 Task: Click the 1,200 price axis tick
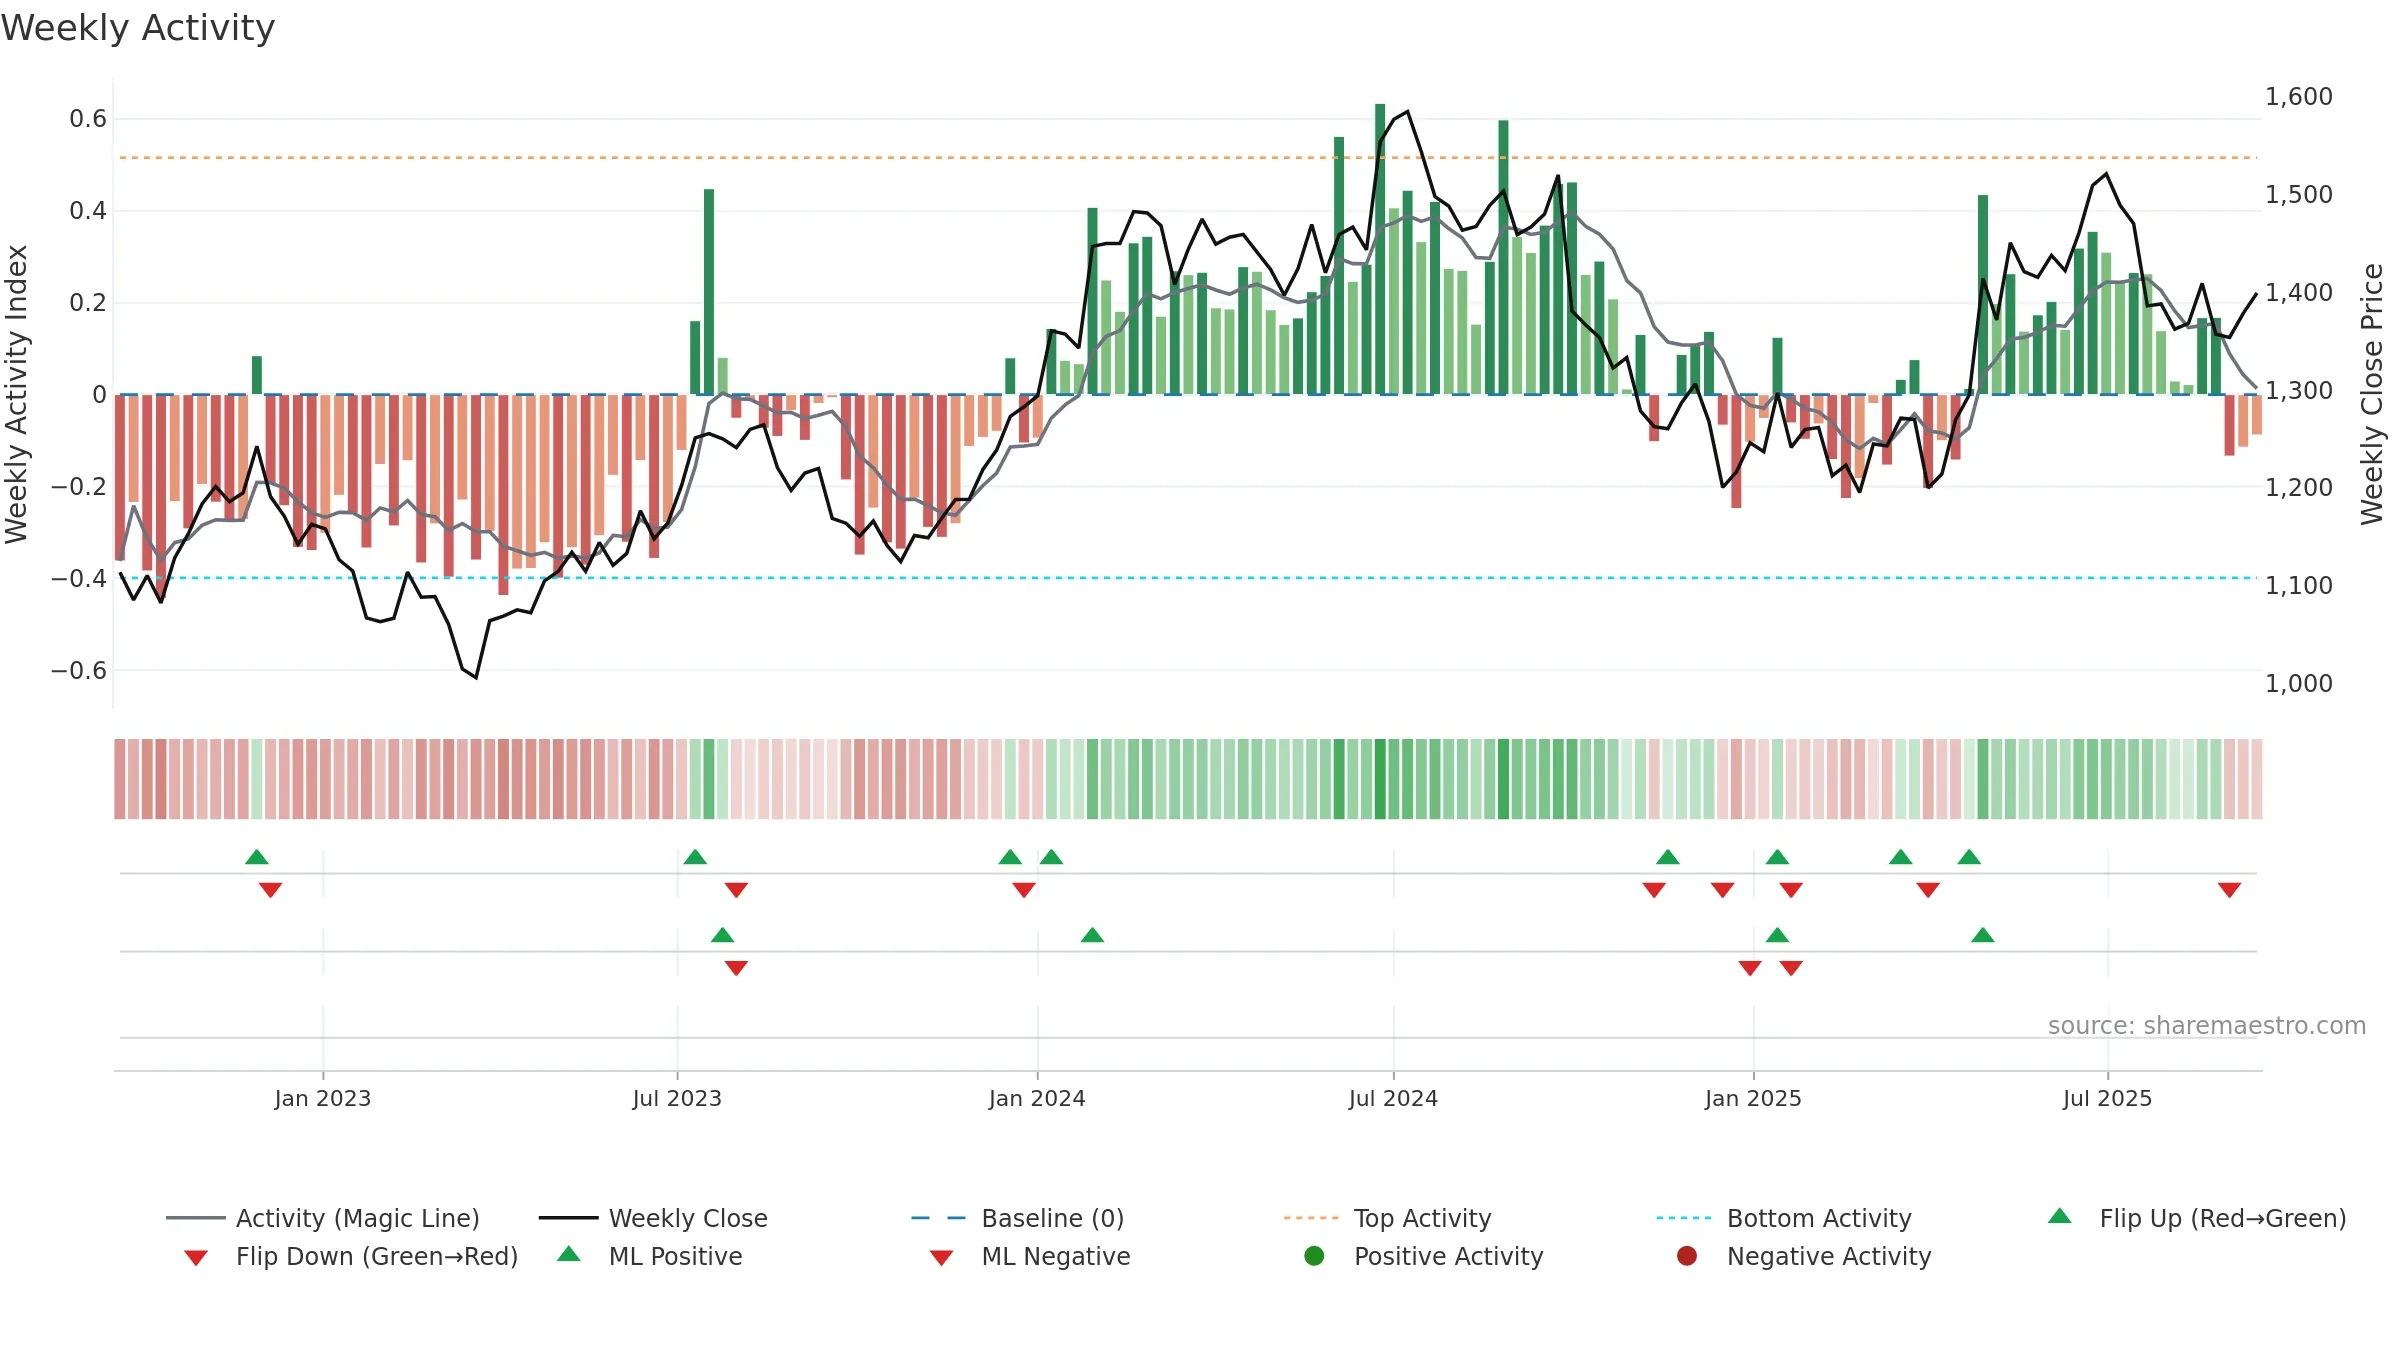pyautogui.click(x=2299, y=488)
